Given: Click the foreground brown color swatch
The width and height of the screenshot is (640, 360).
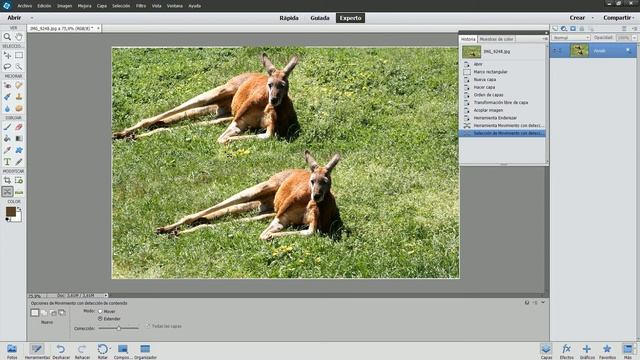Looking at the screenshot, I should point(11,211).
